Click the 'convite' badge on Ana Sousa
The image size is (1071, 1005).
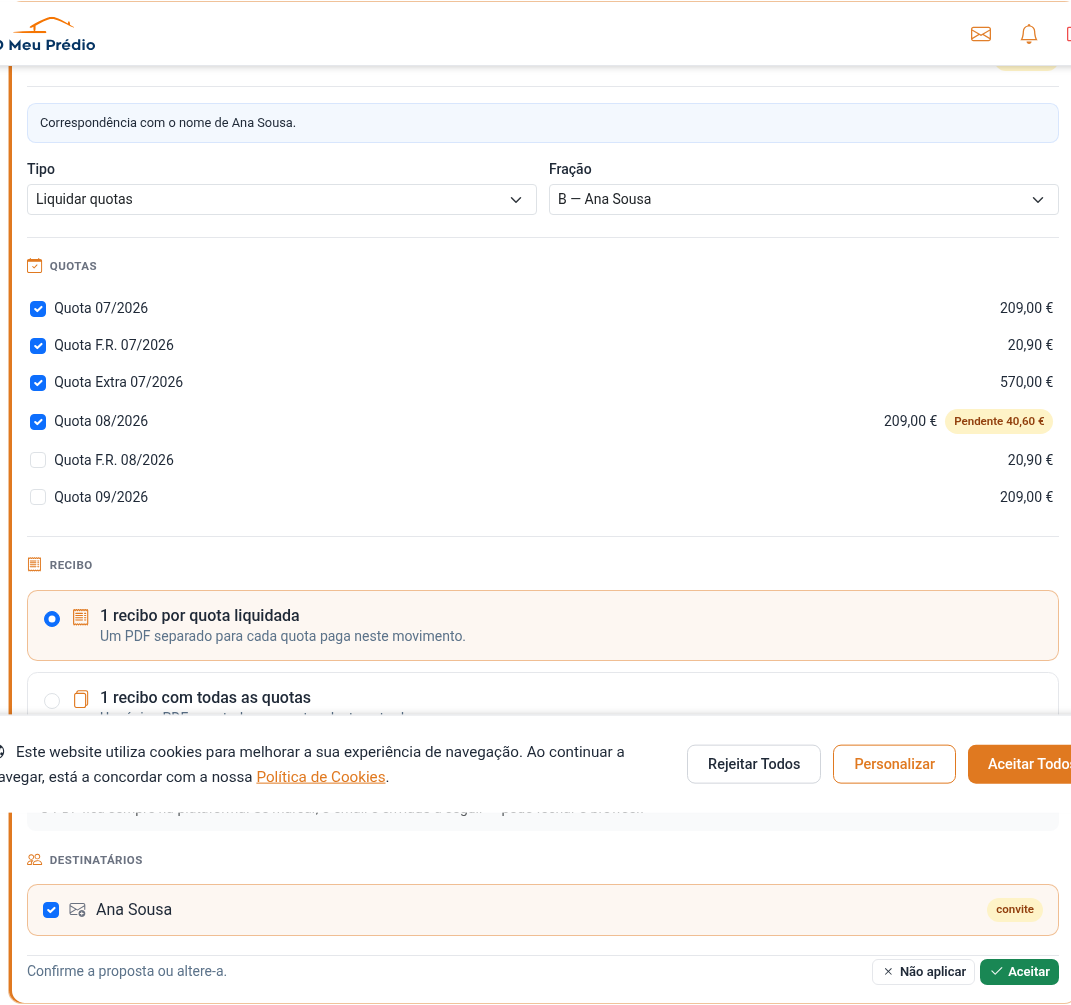click(1014, 909)
